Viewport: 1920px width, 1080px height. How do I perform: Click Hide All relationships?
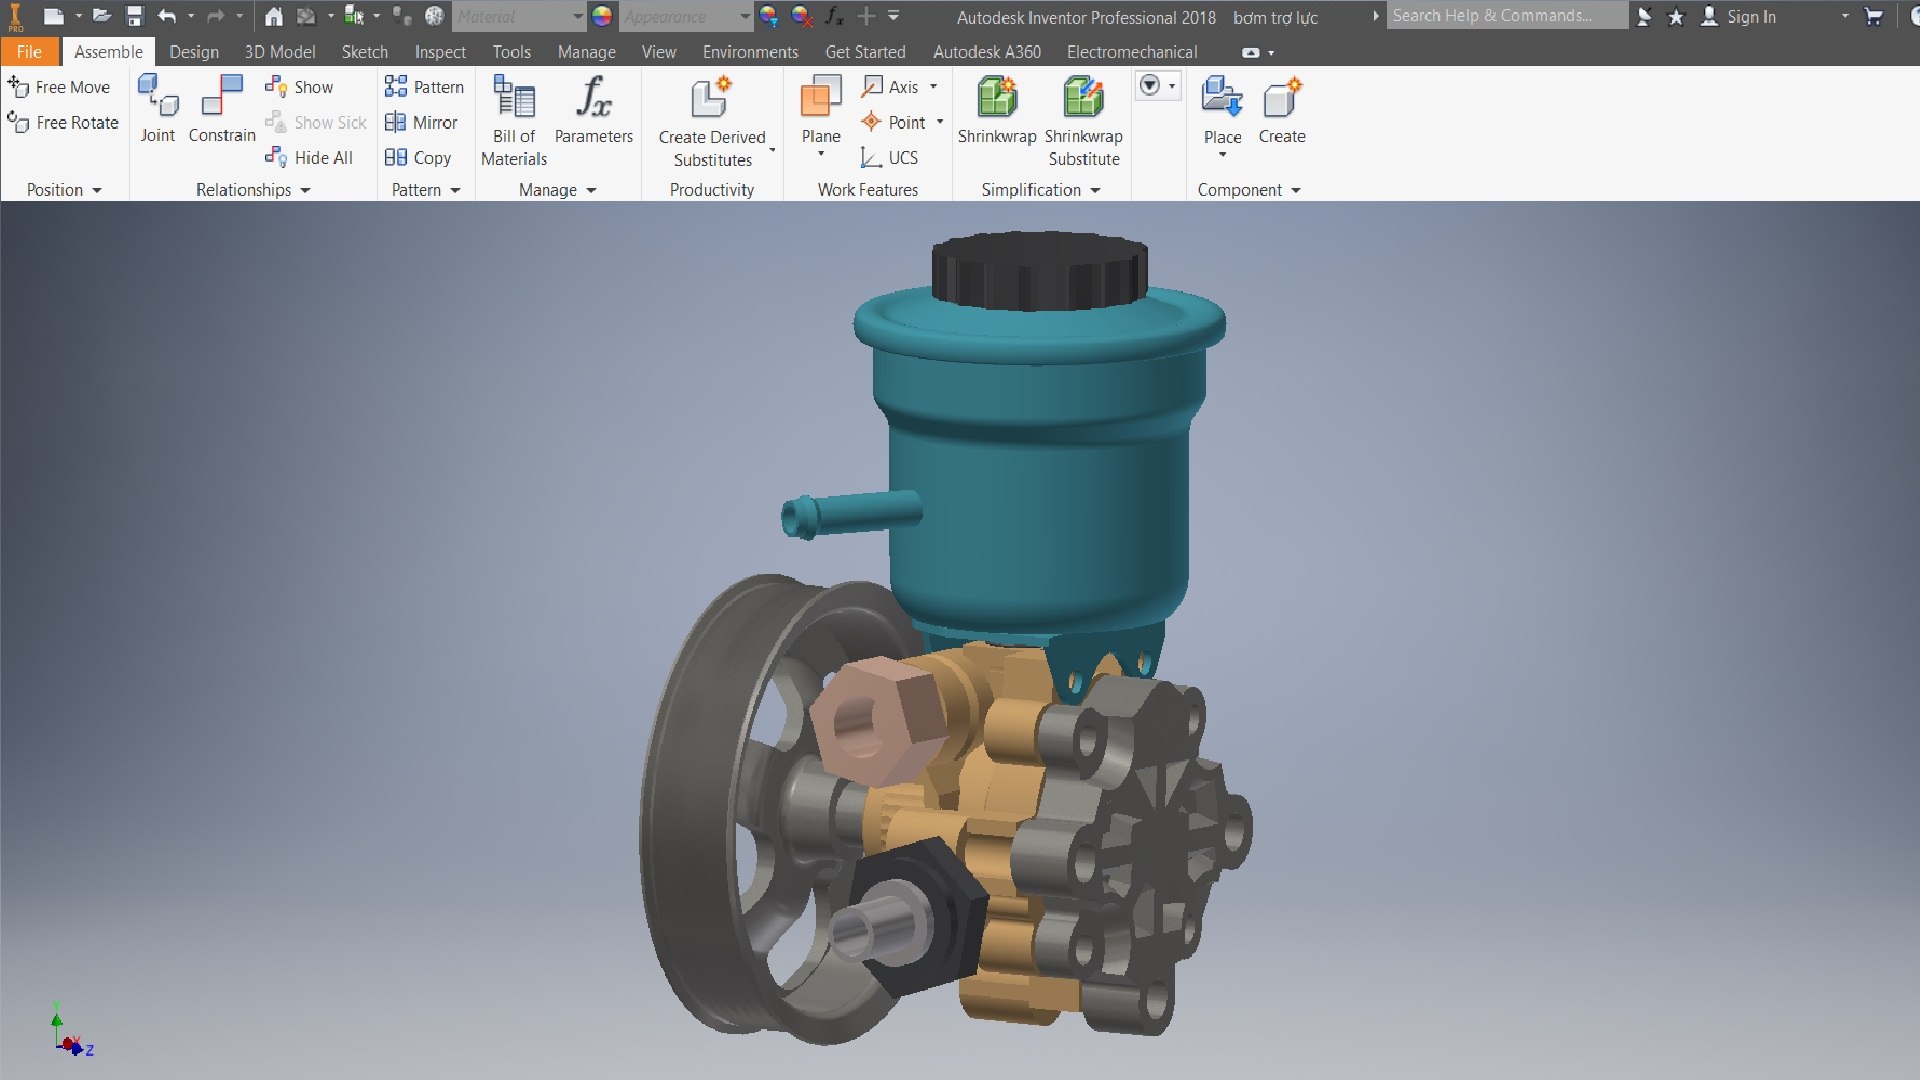tap(309, 158)
